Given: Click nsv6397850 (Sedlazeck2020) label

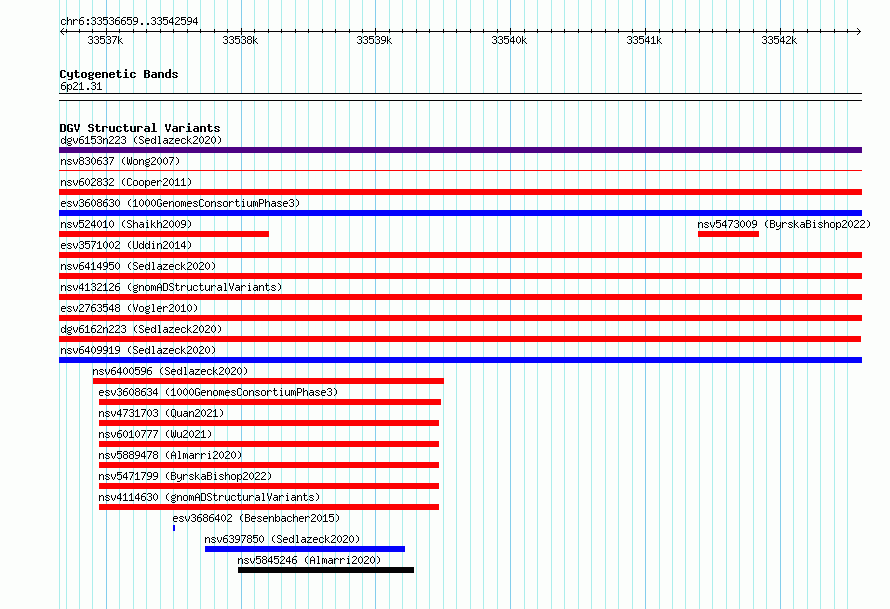Looking at the screenshot, I should tap(282, 539).
